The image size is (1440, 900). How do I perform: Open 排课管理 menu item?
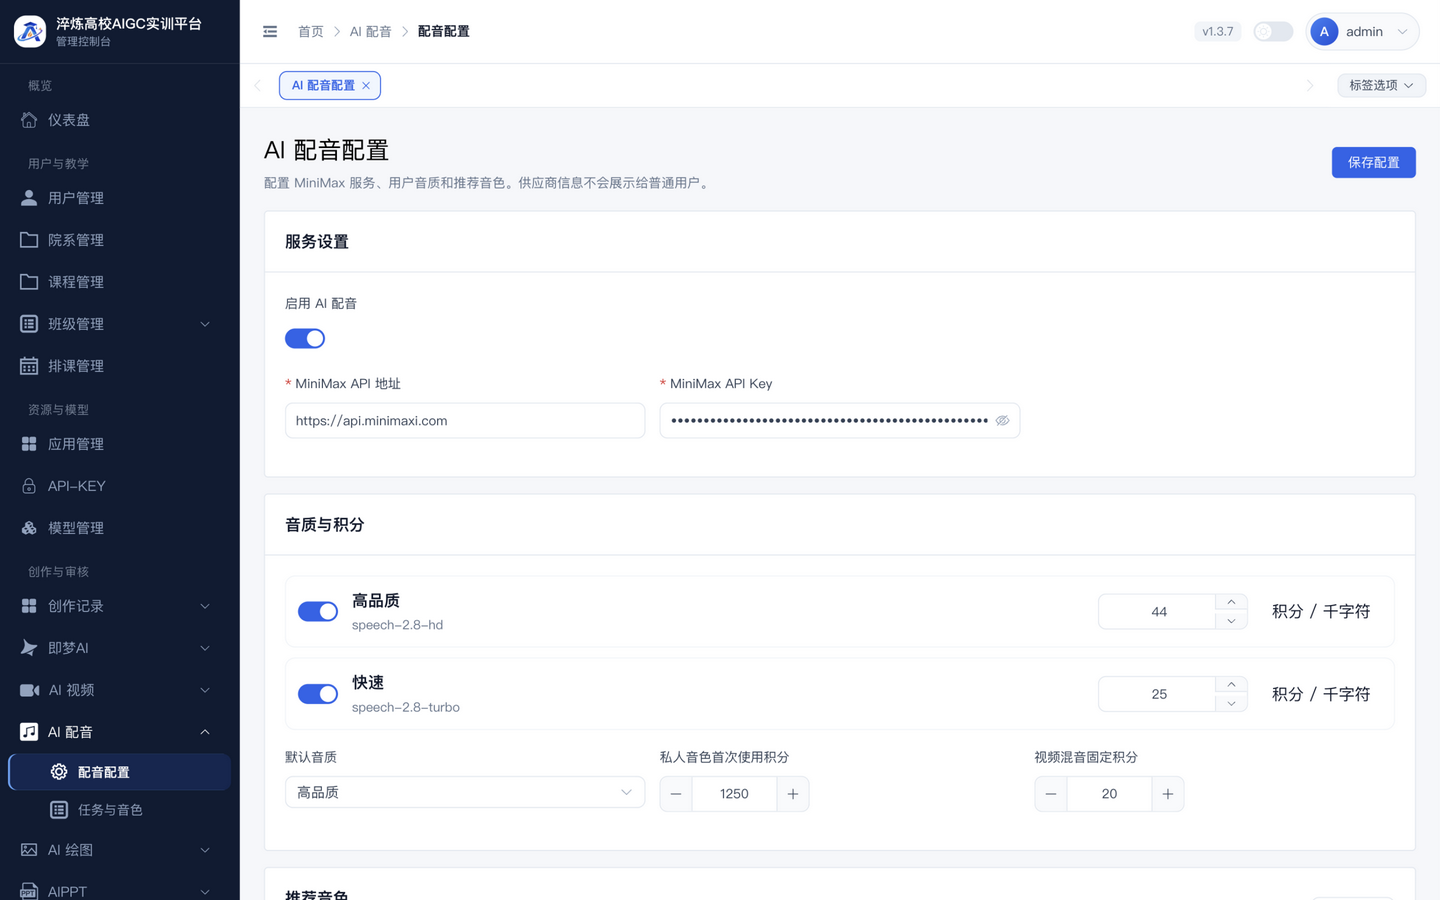coord(120,366)
